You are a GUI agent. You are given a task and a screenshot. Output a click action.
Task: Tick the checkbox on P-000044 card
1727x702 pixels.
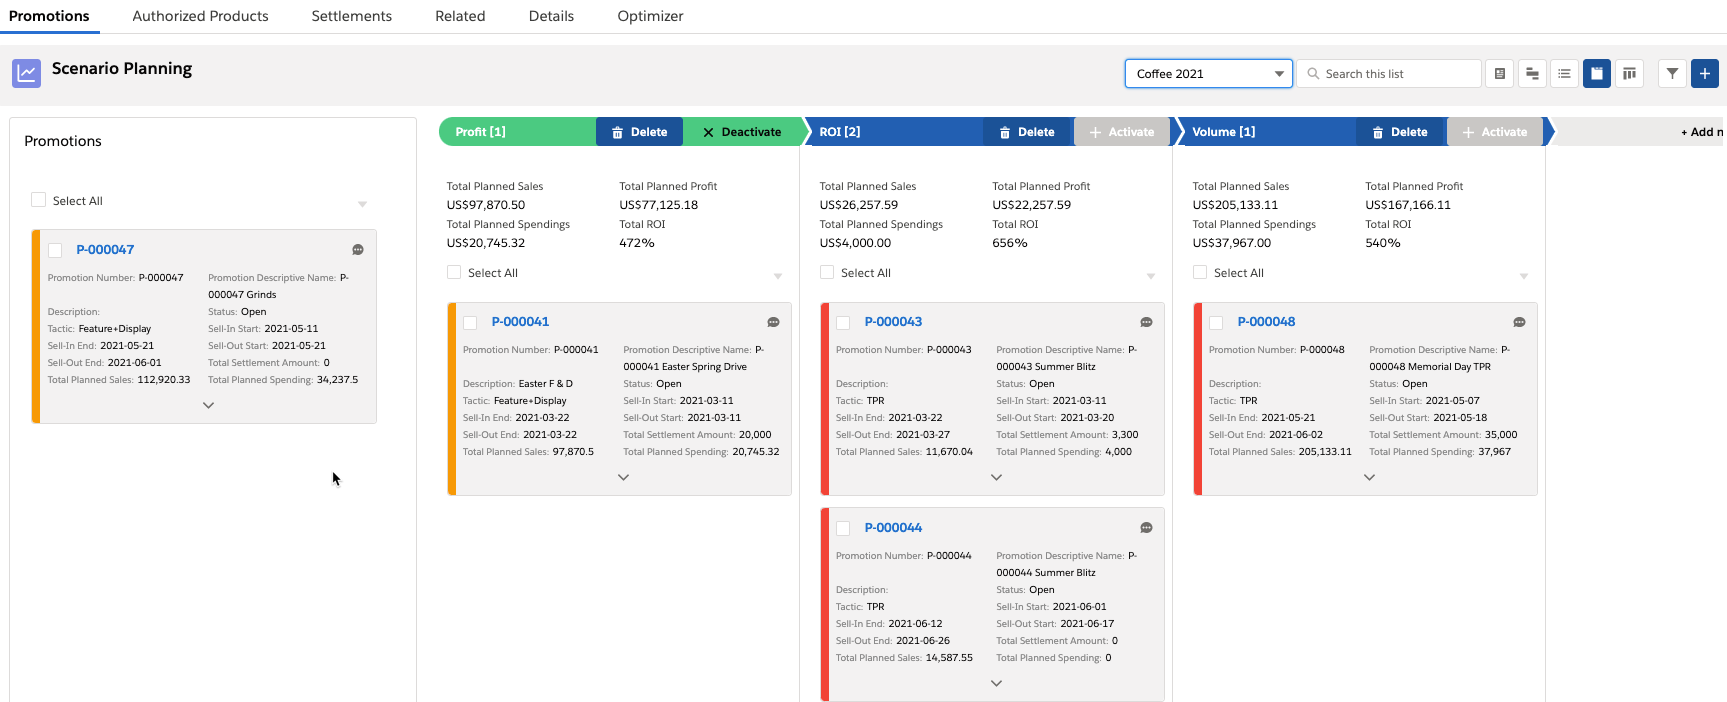click(x=843, y=528)
